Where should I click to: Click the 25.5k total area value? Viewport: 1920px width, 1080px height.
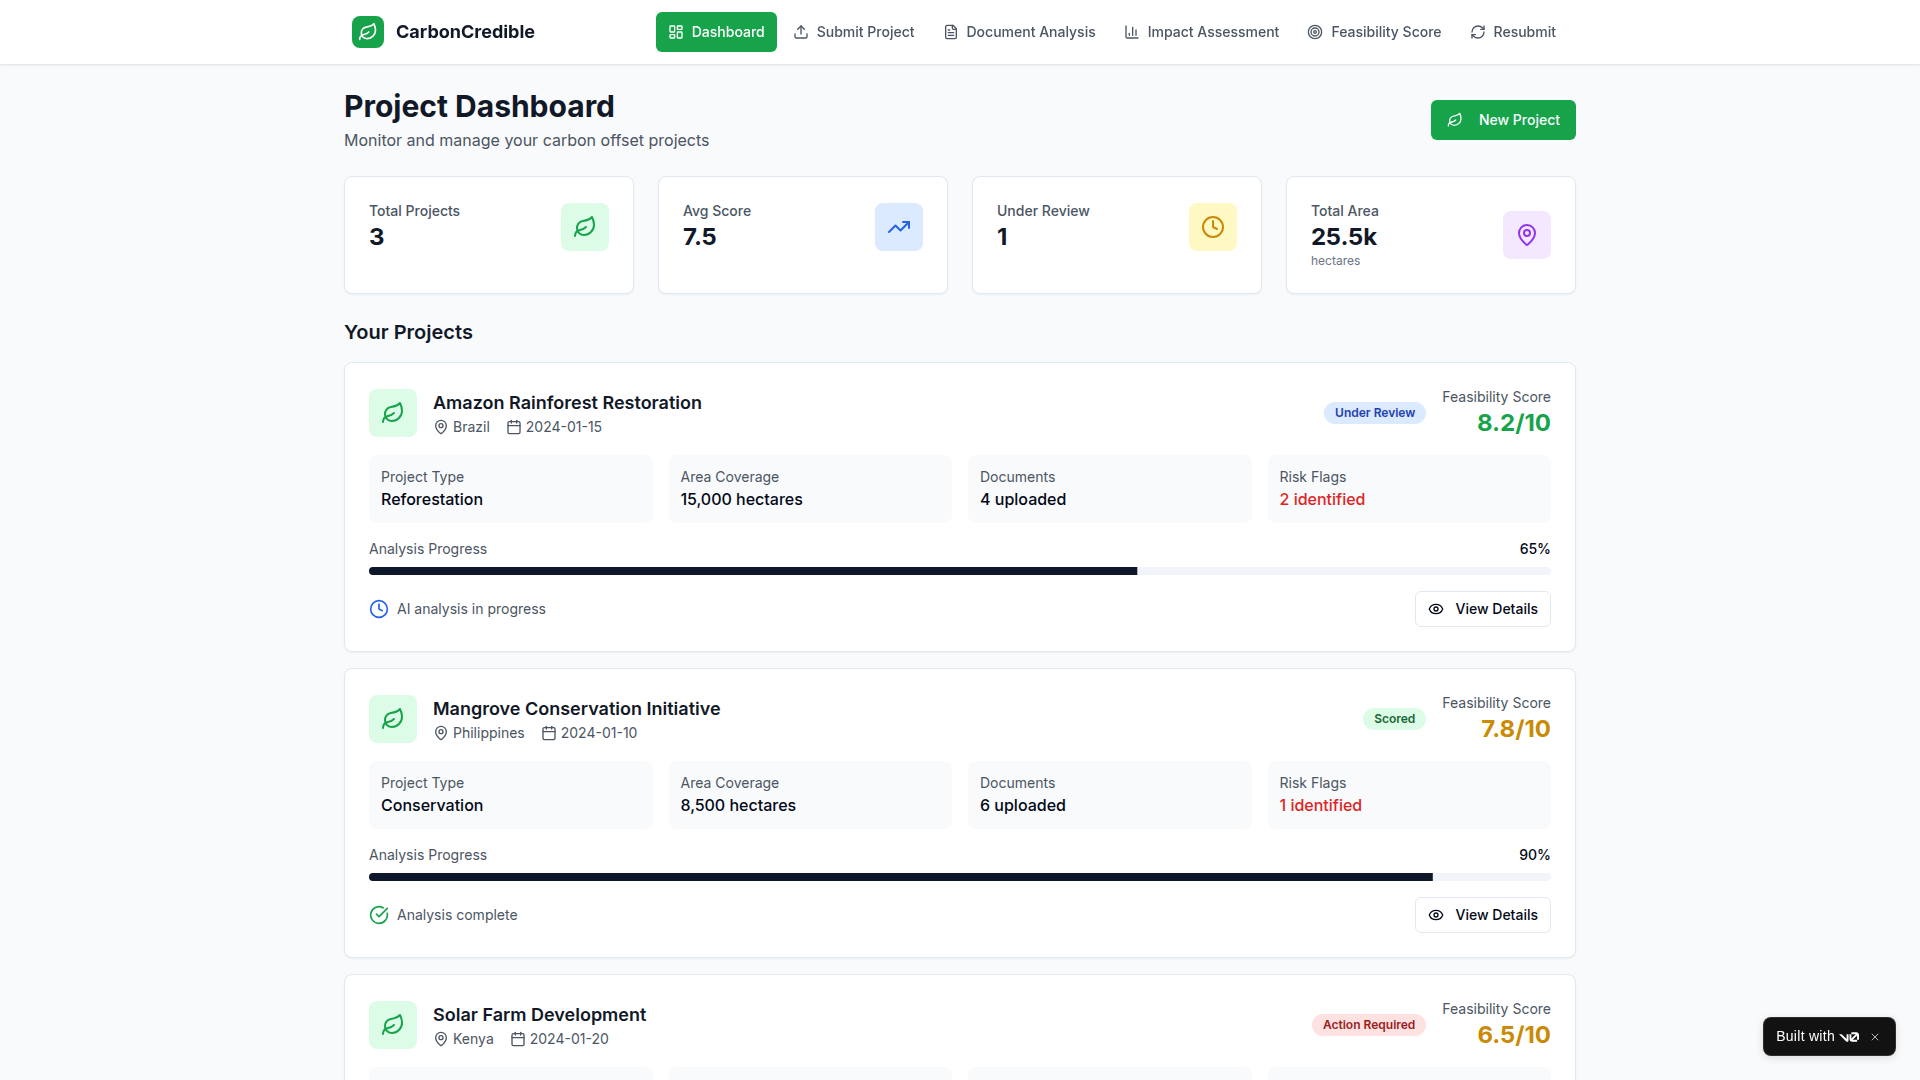1344,237
